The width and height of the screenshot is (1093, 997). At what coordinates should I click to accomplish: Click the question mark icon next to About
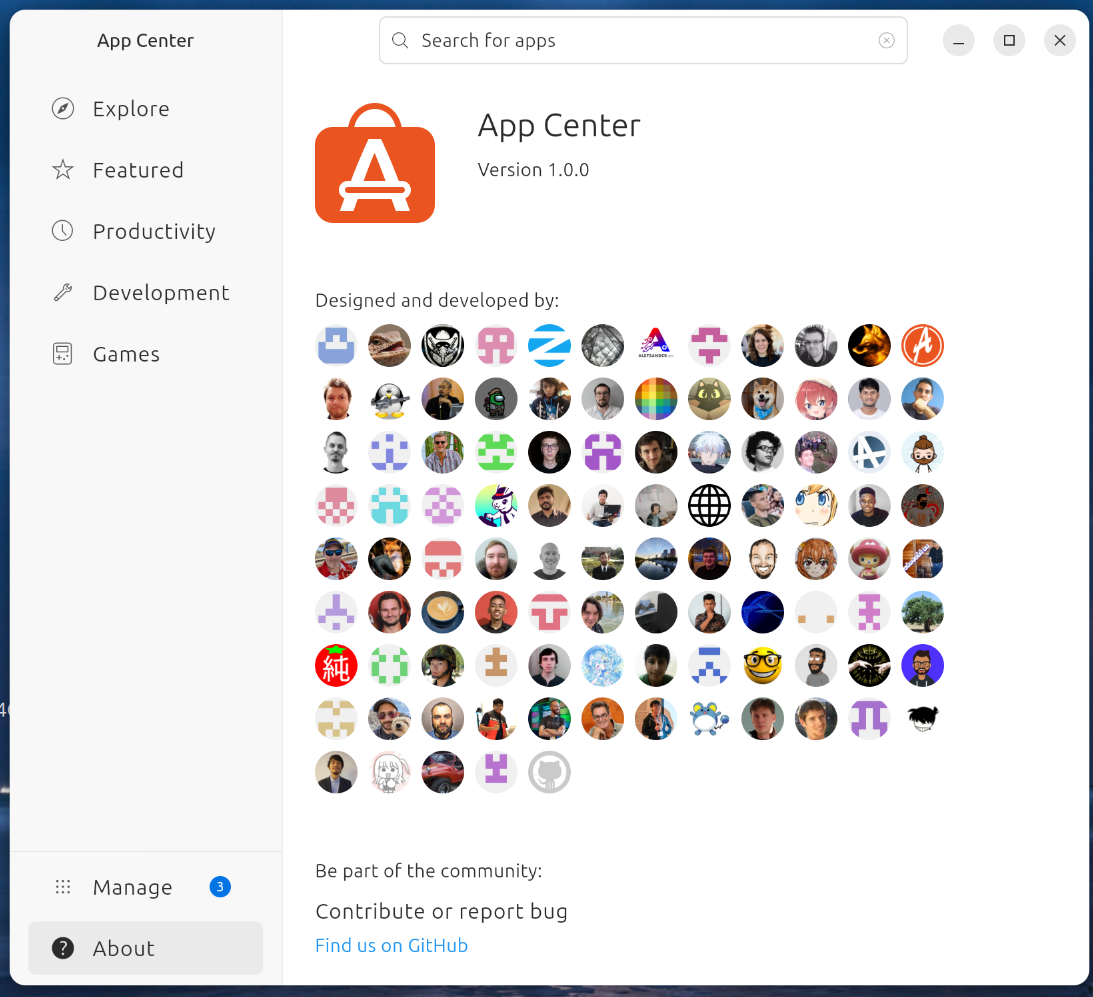pyautogui.click(x=62, y=948)
